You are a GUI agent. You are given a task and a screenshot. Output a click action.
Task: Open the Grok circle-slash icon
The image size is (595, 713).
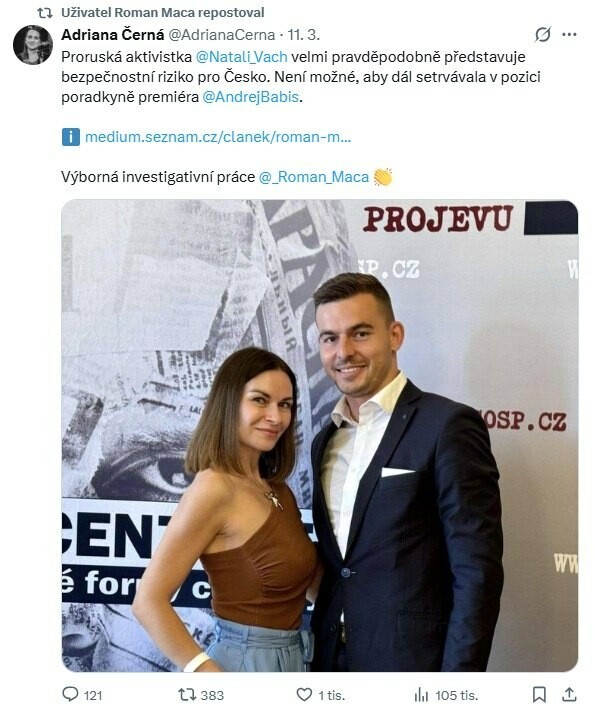click(x=543, y=35)
